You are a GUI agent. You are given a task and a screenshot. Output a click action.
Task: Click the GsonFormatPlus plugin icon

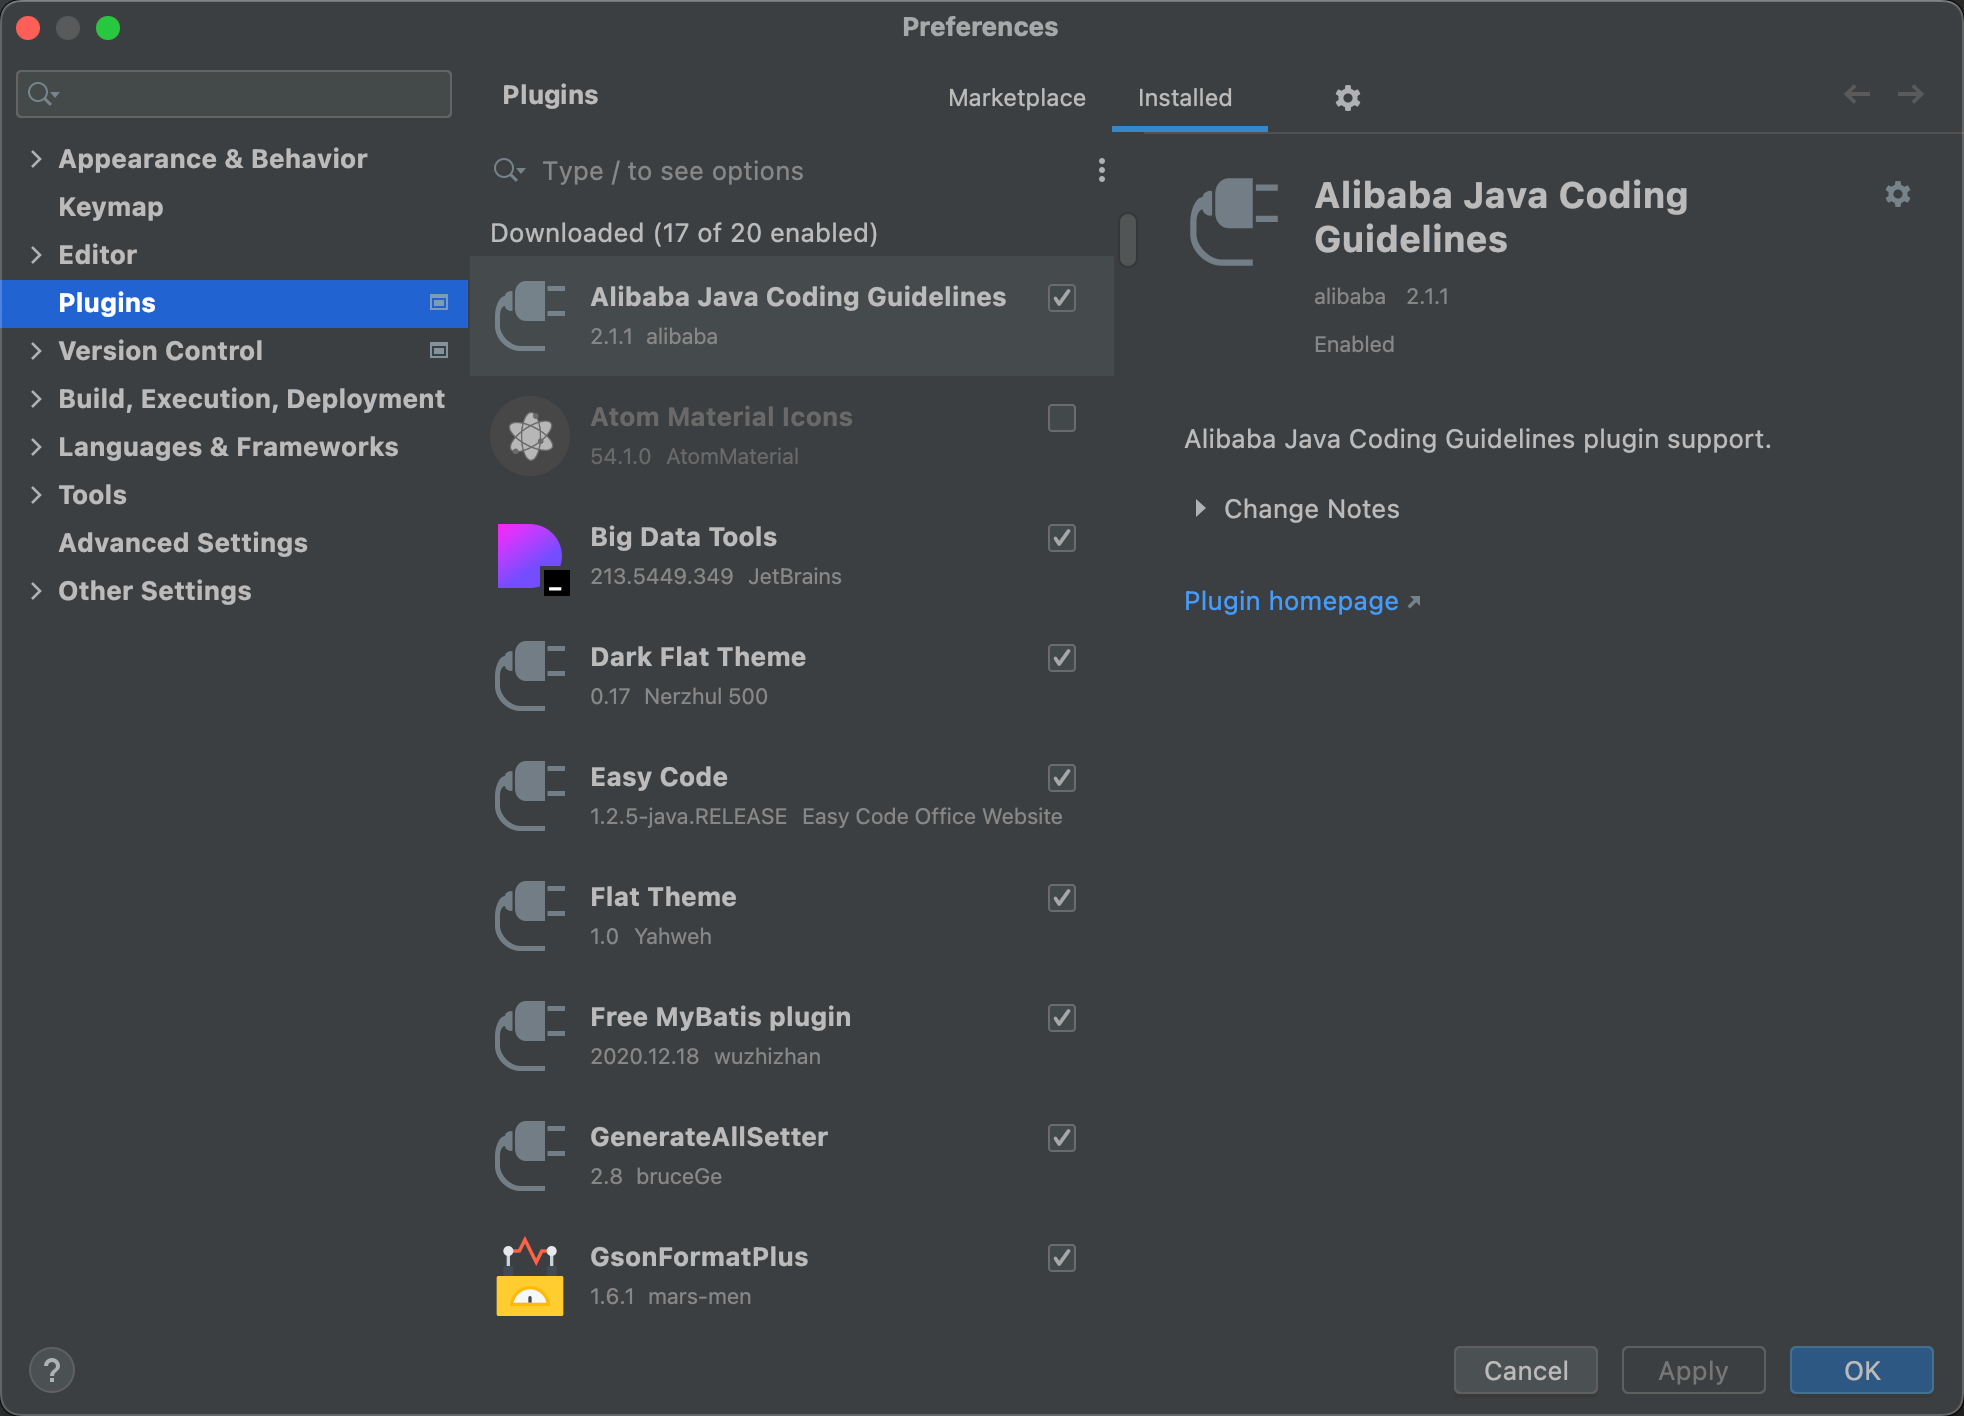pos(530,1277)
